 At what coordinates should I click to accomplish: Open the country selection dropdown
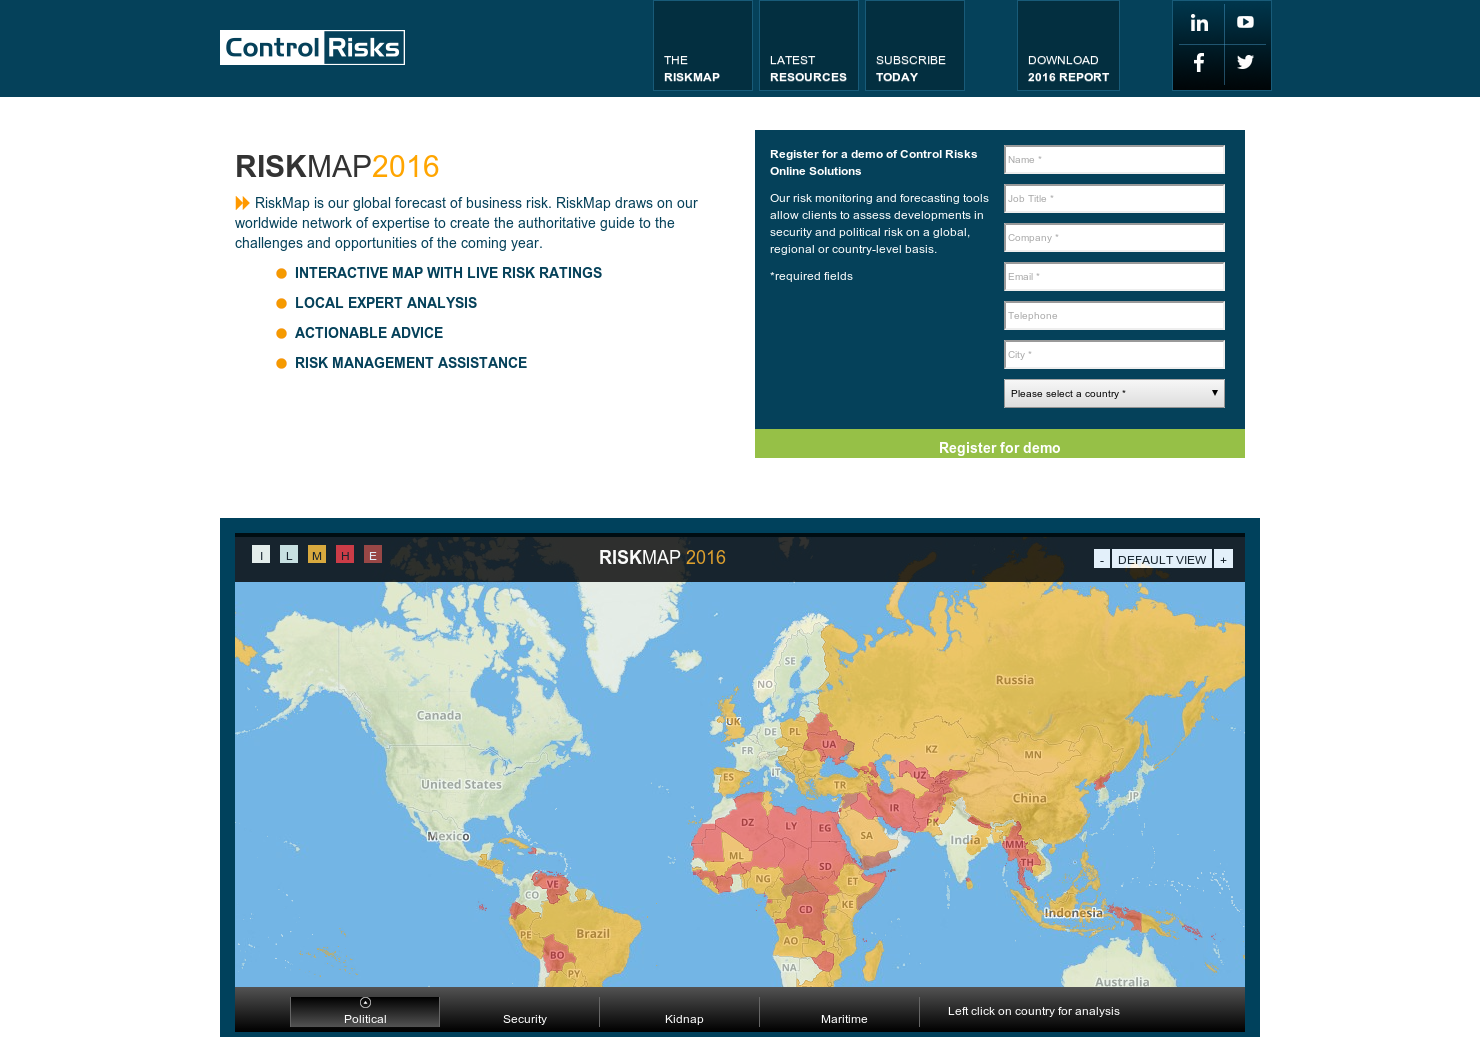[x=1114, y=393]
